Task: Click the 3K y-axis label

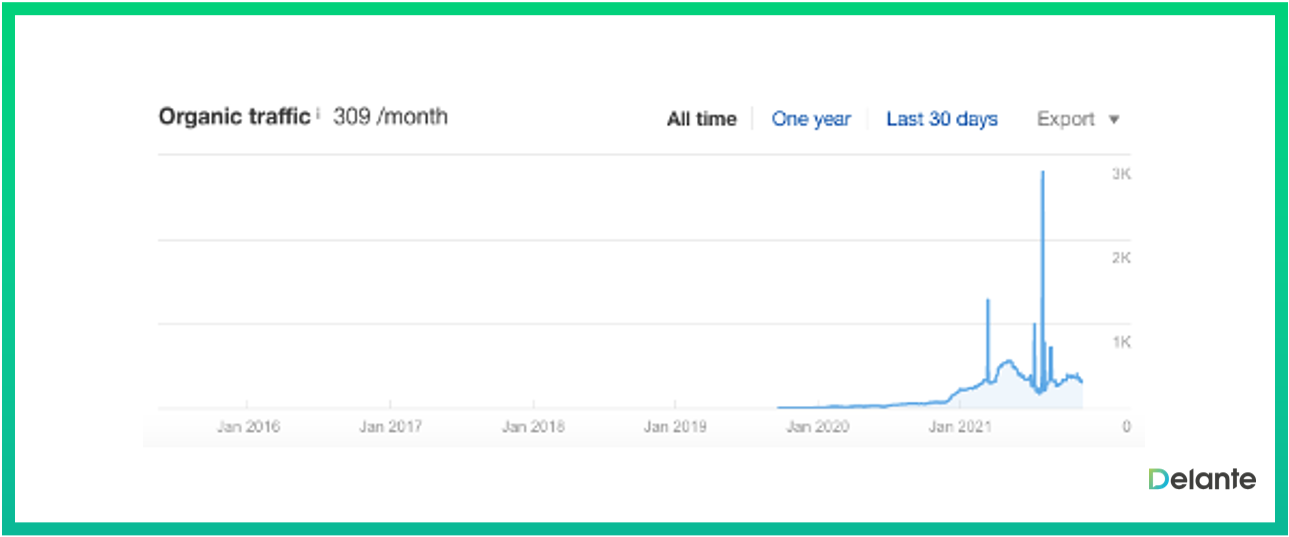Action: point(1121,174)
